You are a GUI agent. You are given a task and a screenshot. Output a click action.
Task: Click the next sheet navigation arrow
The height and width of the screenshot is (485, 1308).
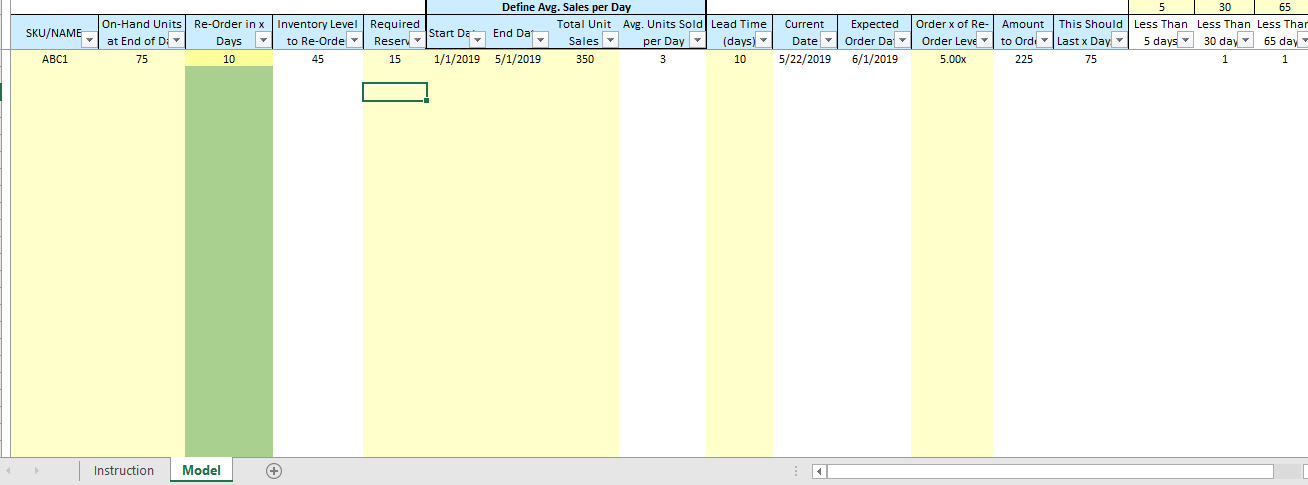[39, 470]
